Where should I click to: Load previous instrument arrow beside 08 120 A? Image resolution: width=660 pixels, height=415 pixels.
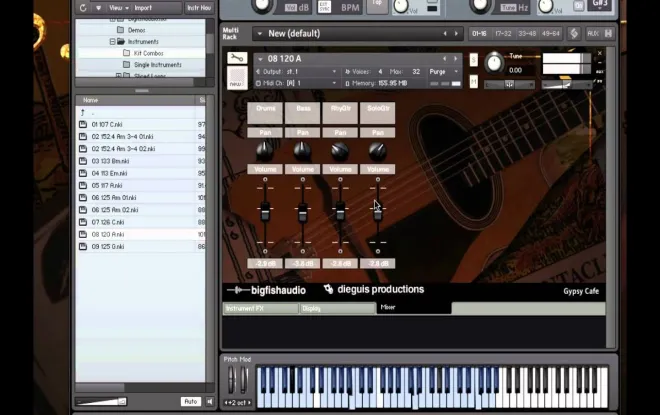[444, 59]
